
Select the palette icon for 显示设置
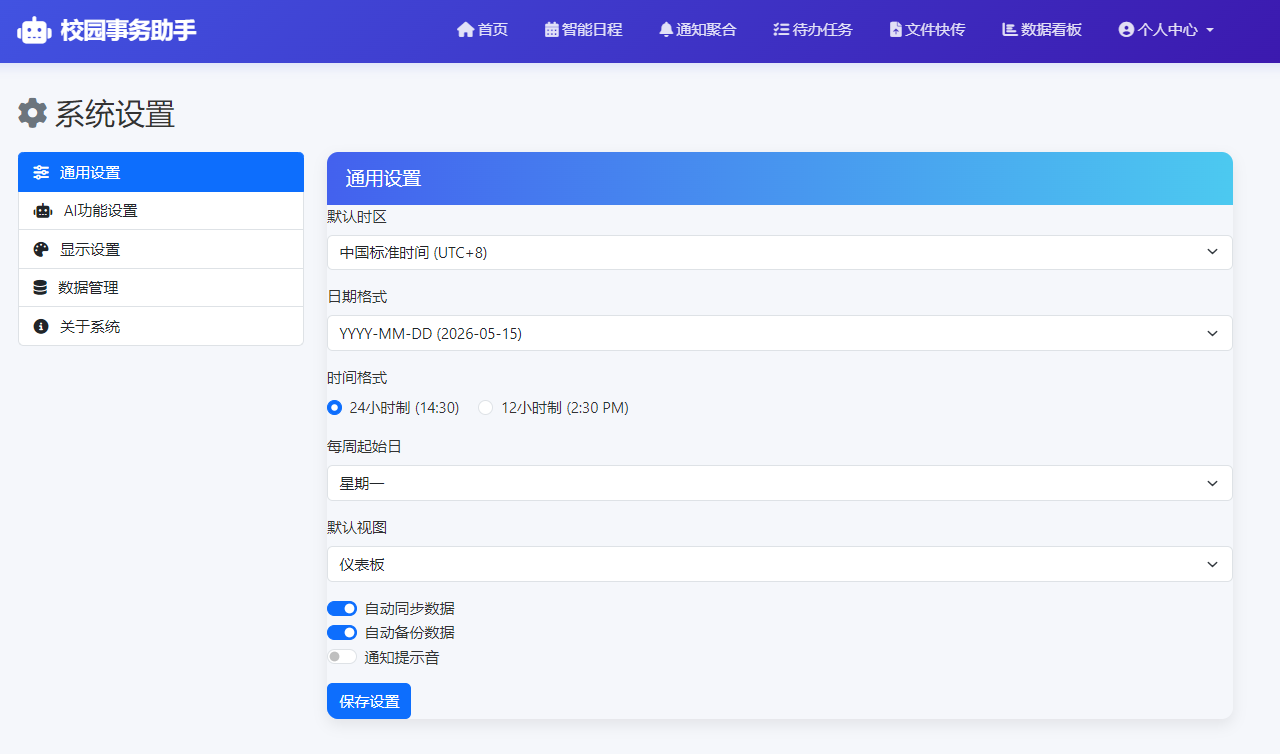[x=40, y=249]
